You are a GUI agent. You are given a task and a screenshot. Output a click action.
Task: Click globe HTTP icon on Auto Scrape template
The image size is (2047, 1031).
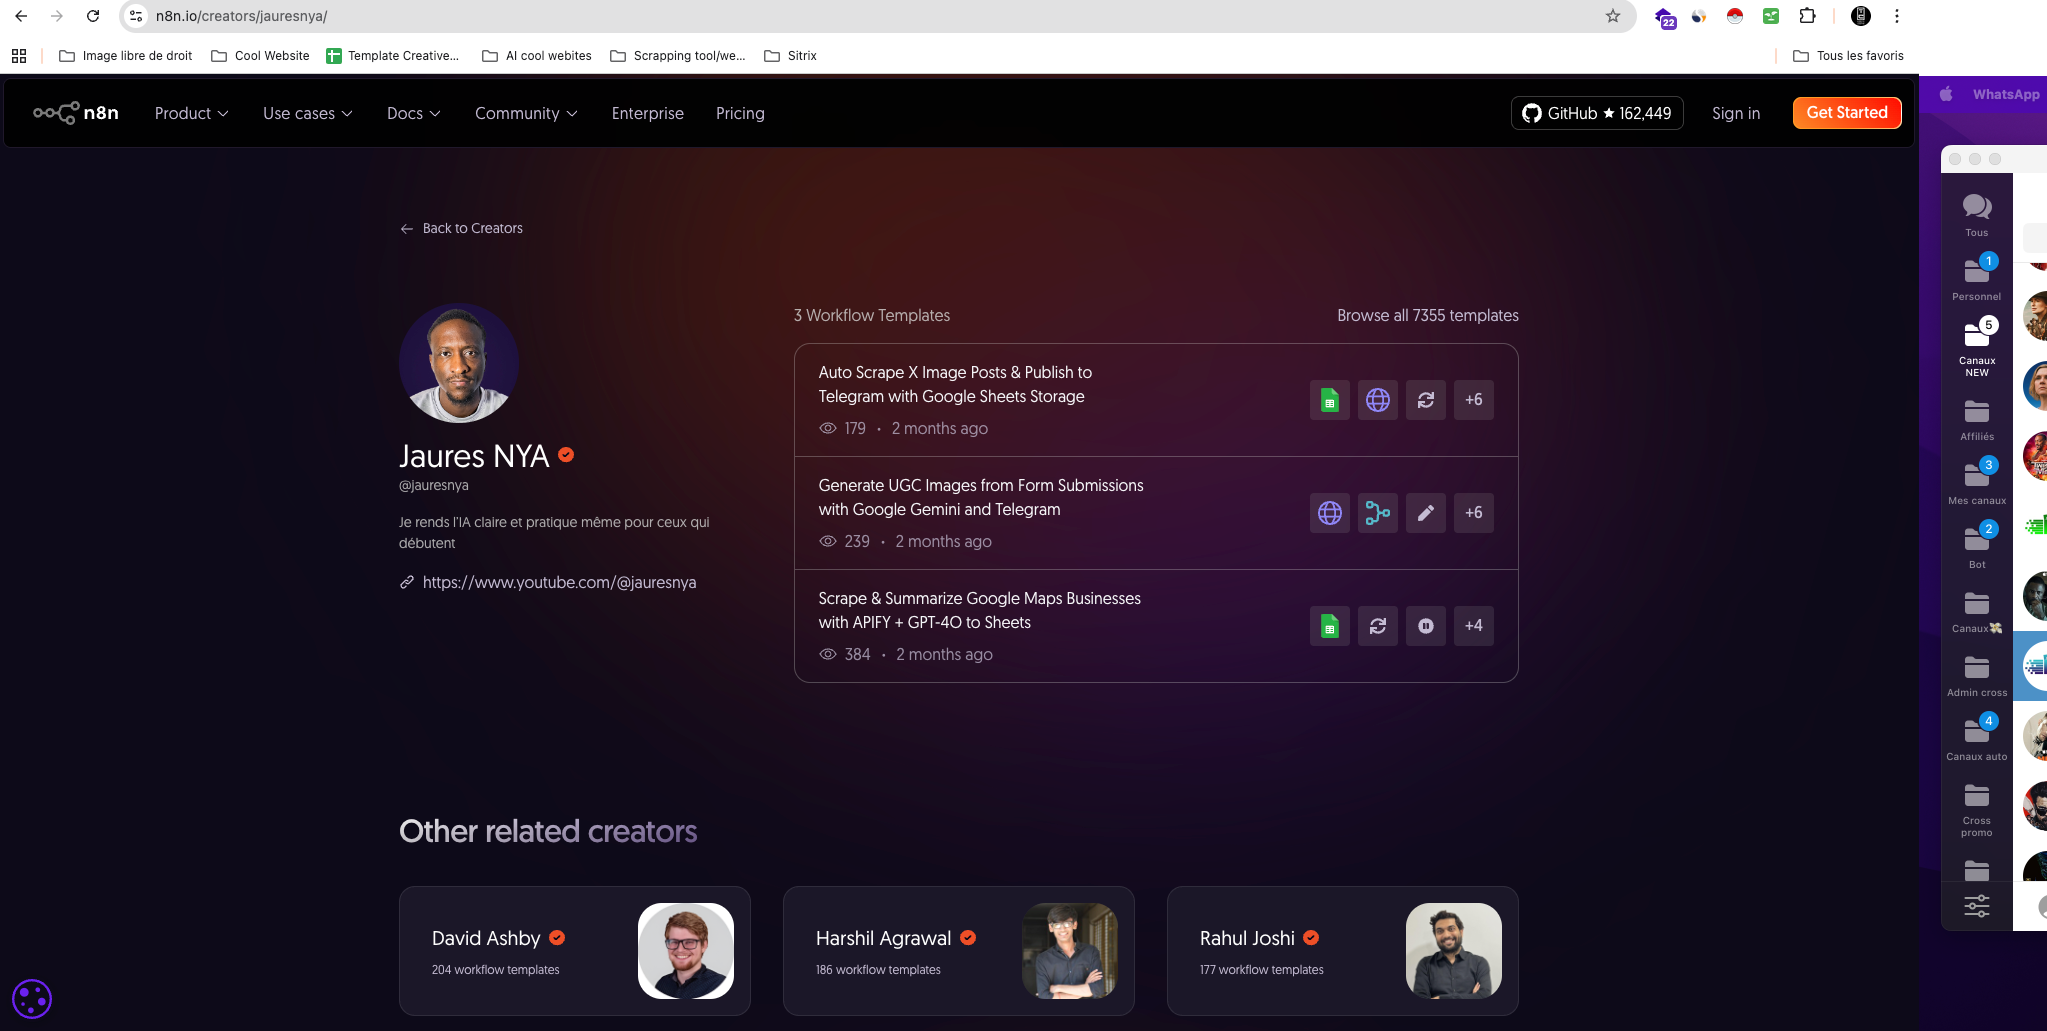1378,400
